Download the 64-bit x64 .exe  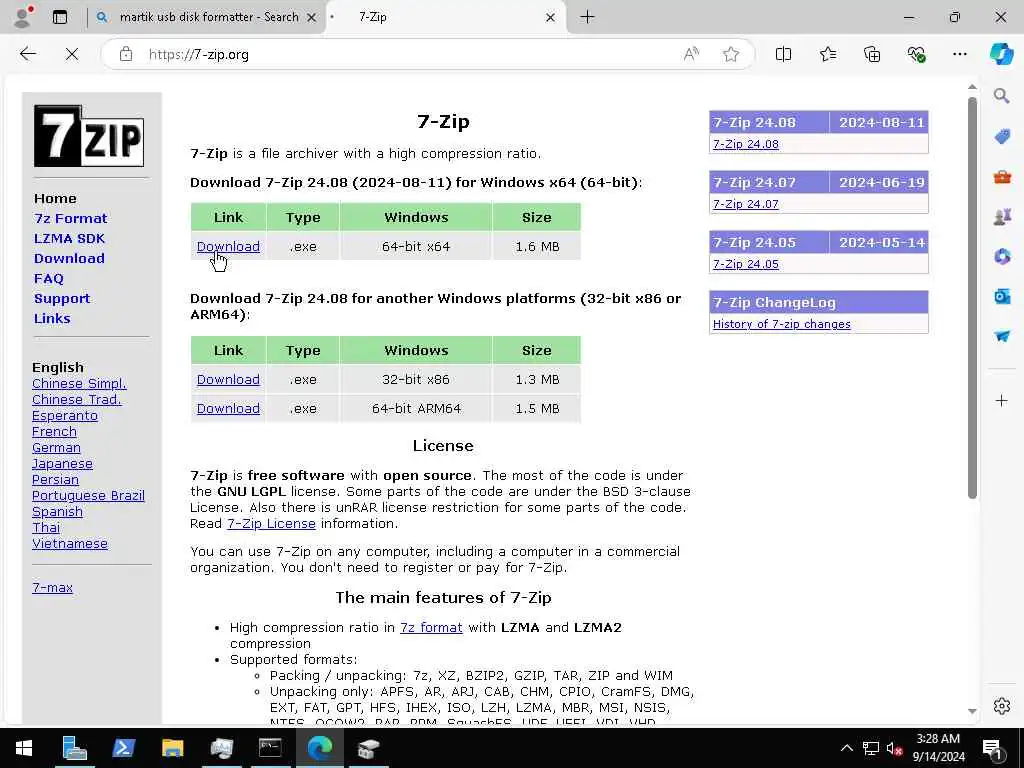(x=228, y=246)
